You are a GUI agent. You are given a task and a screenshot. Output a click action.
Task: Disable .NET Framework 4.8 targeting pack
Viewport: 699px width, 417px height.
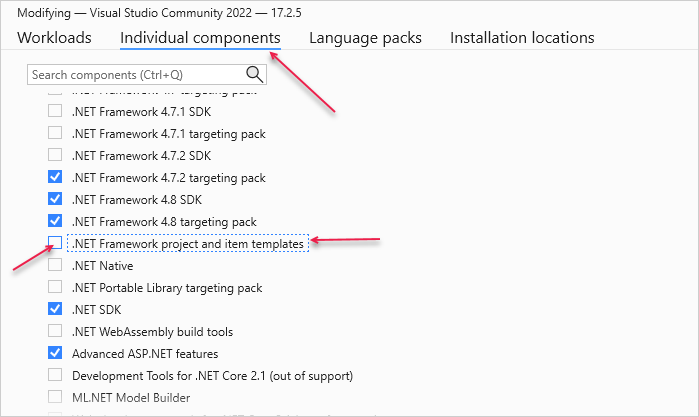55,221
